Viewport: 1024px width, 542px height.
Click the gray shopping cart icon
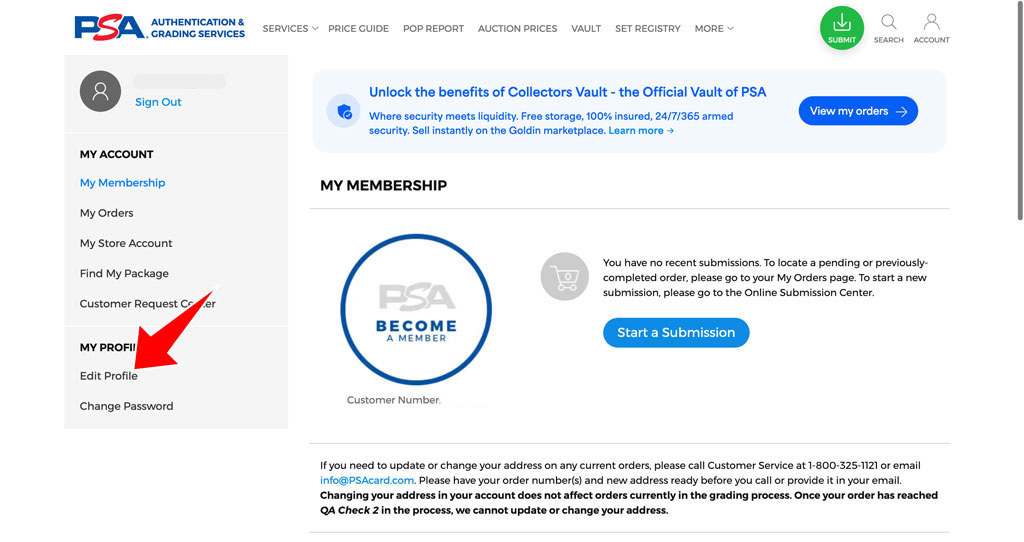pos(564,277)
